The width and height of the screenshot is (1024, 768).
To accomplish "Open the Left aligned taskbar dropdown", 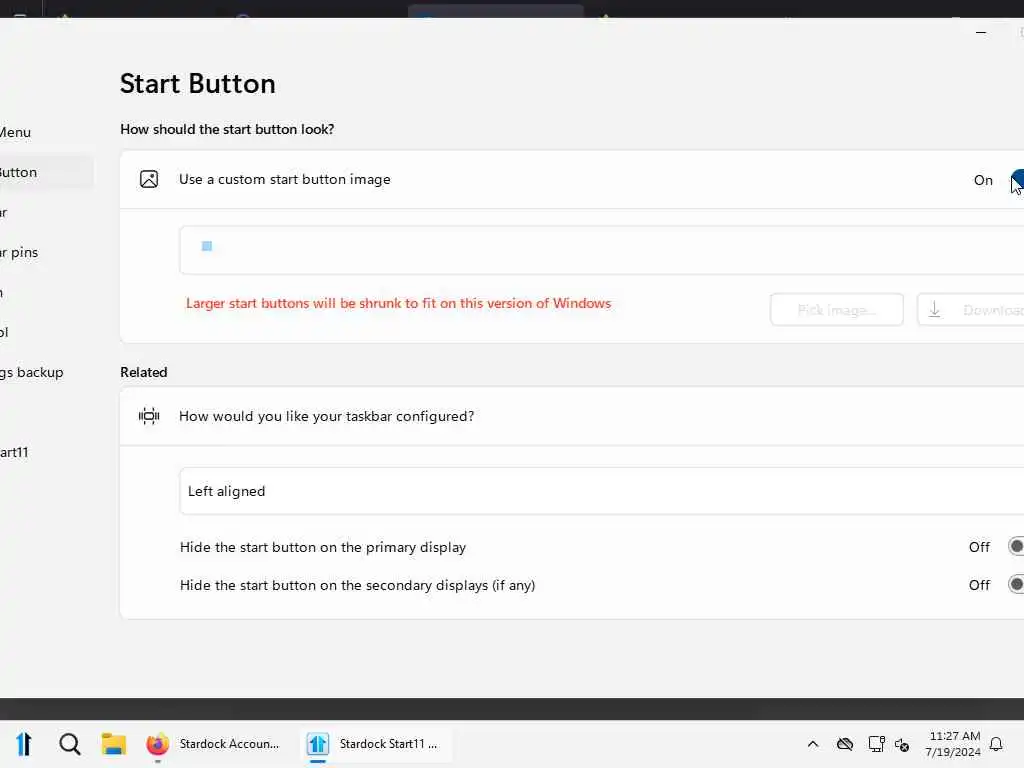I will (x=600, y=491).
